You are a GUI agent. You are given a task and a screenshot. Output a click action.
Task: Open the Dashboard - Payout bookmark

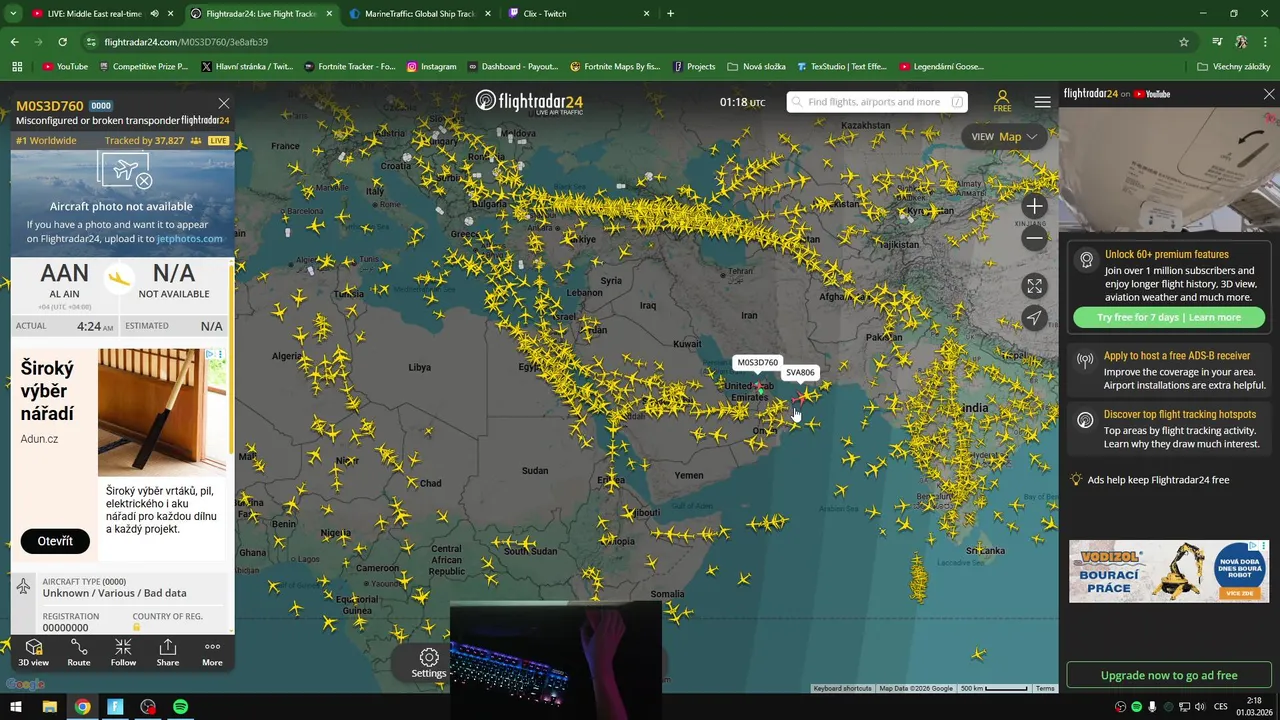tap(512, 67)
